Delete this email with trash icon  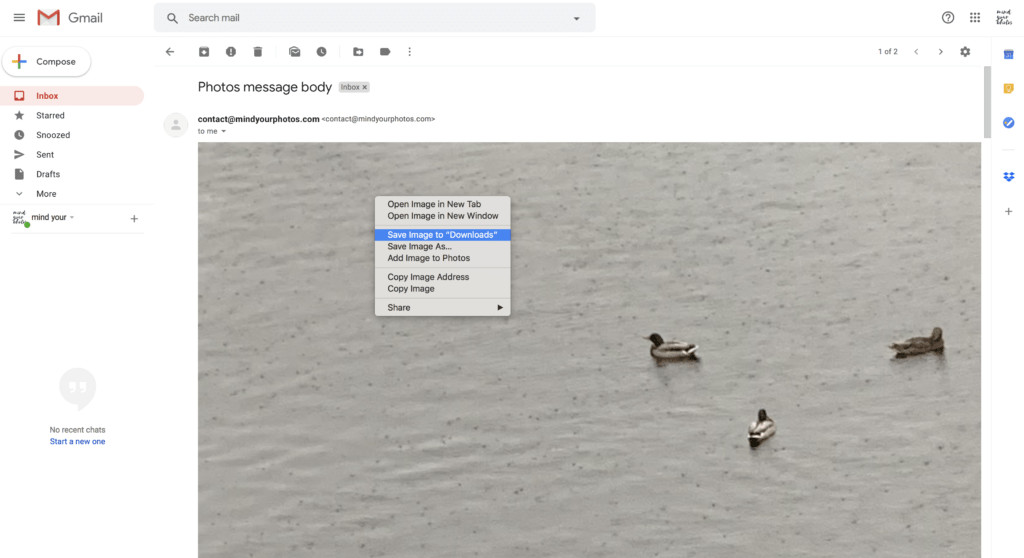(x=258, y=52)
